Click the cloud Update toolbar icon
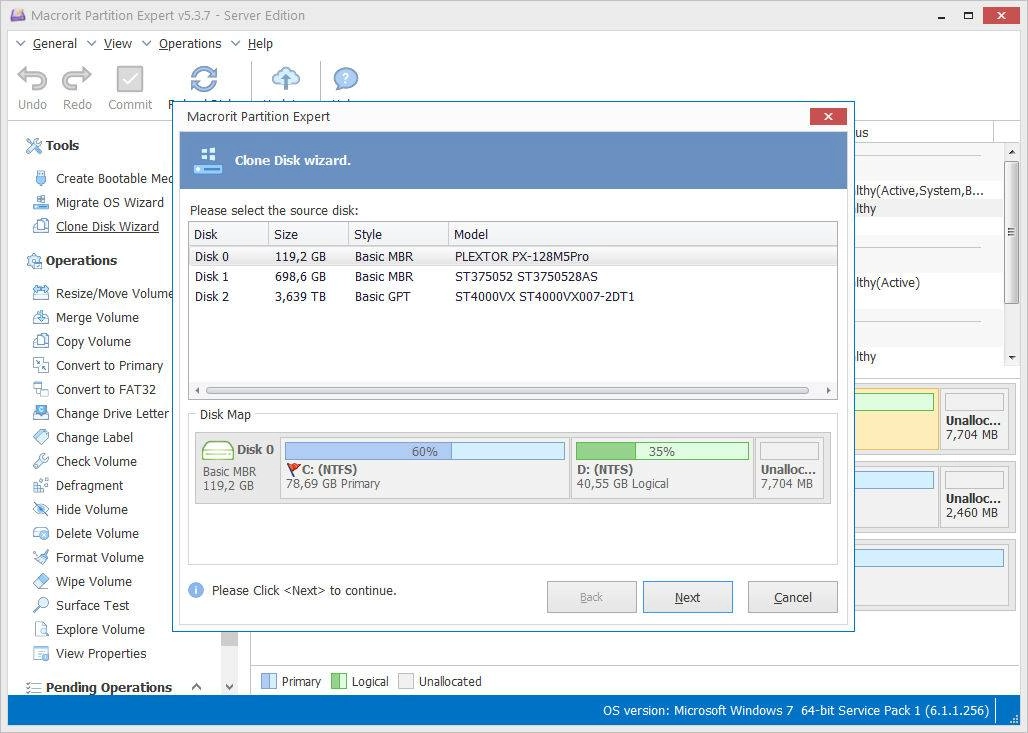This screenshot has width=1028, height=733. [286, 79]
